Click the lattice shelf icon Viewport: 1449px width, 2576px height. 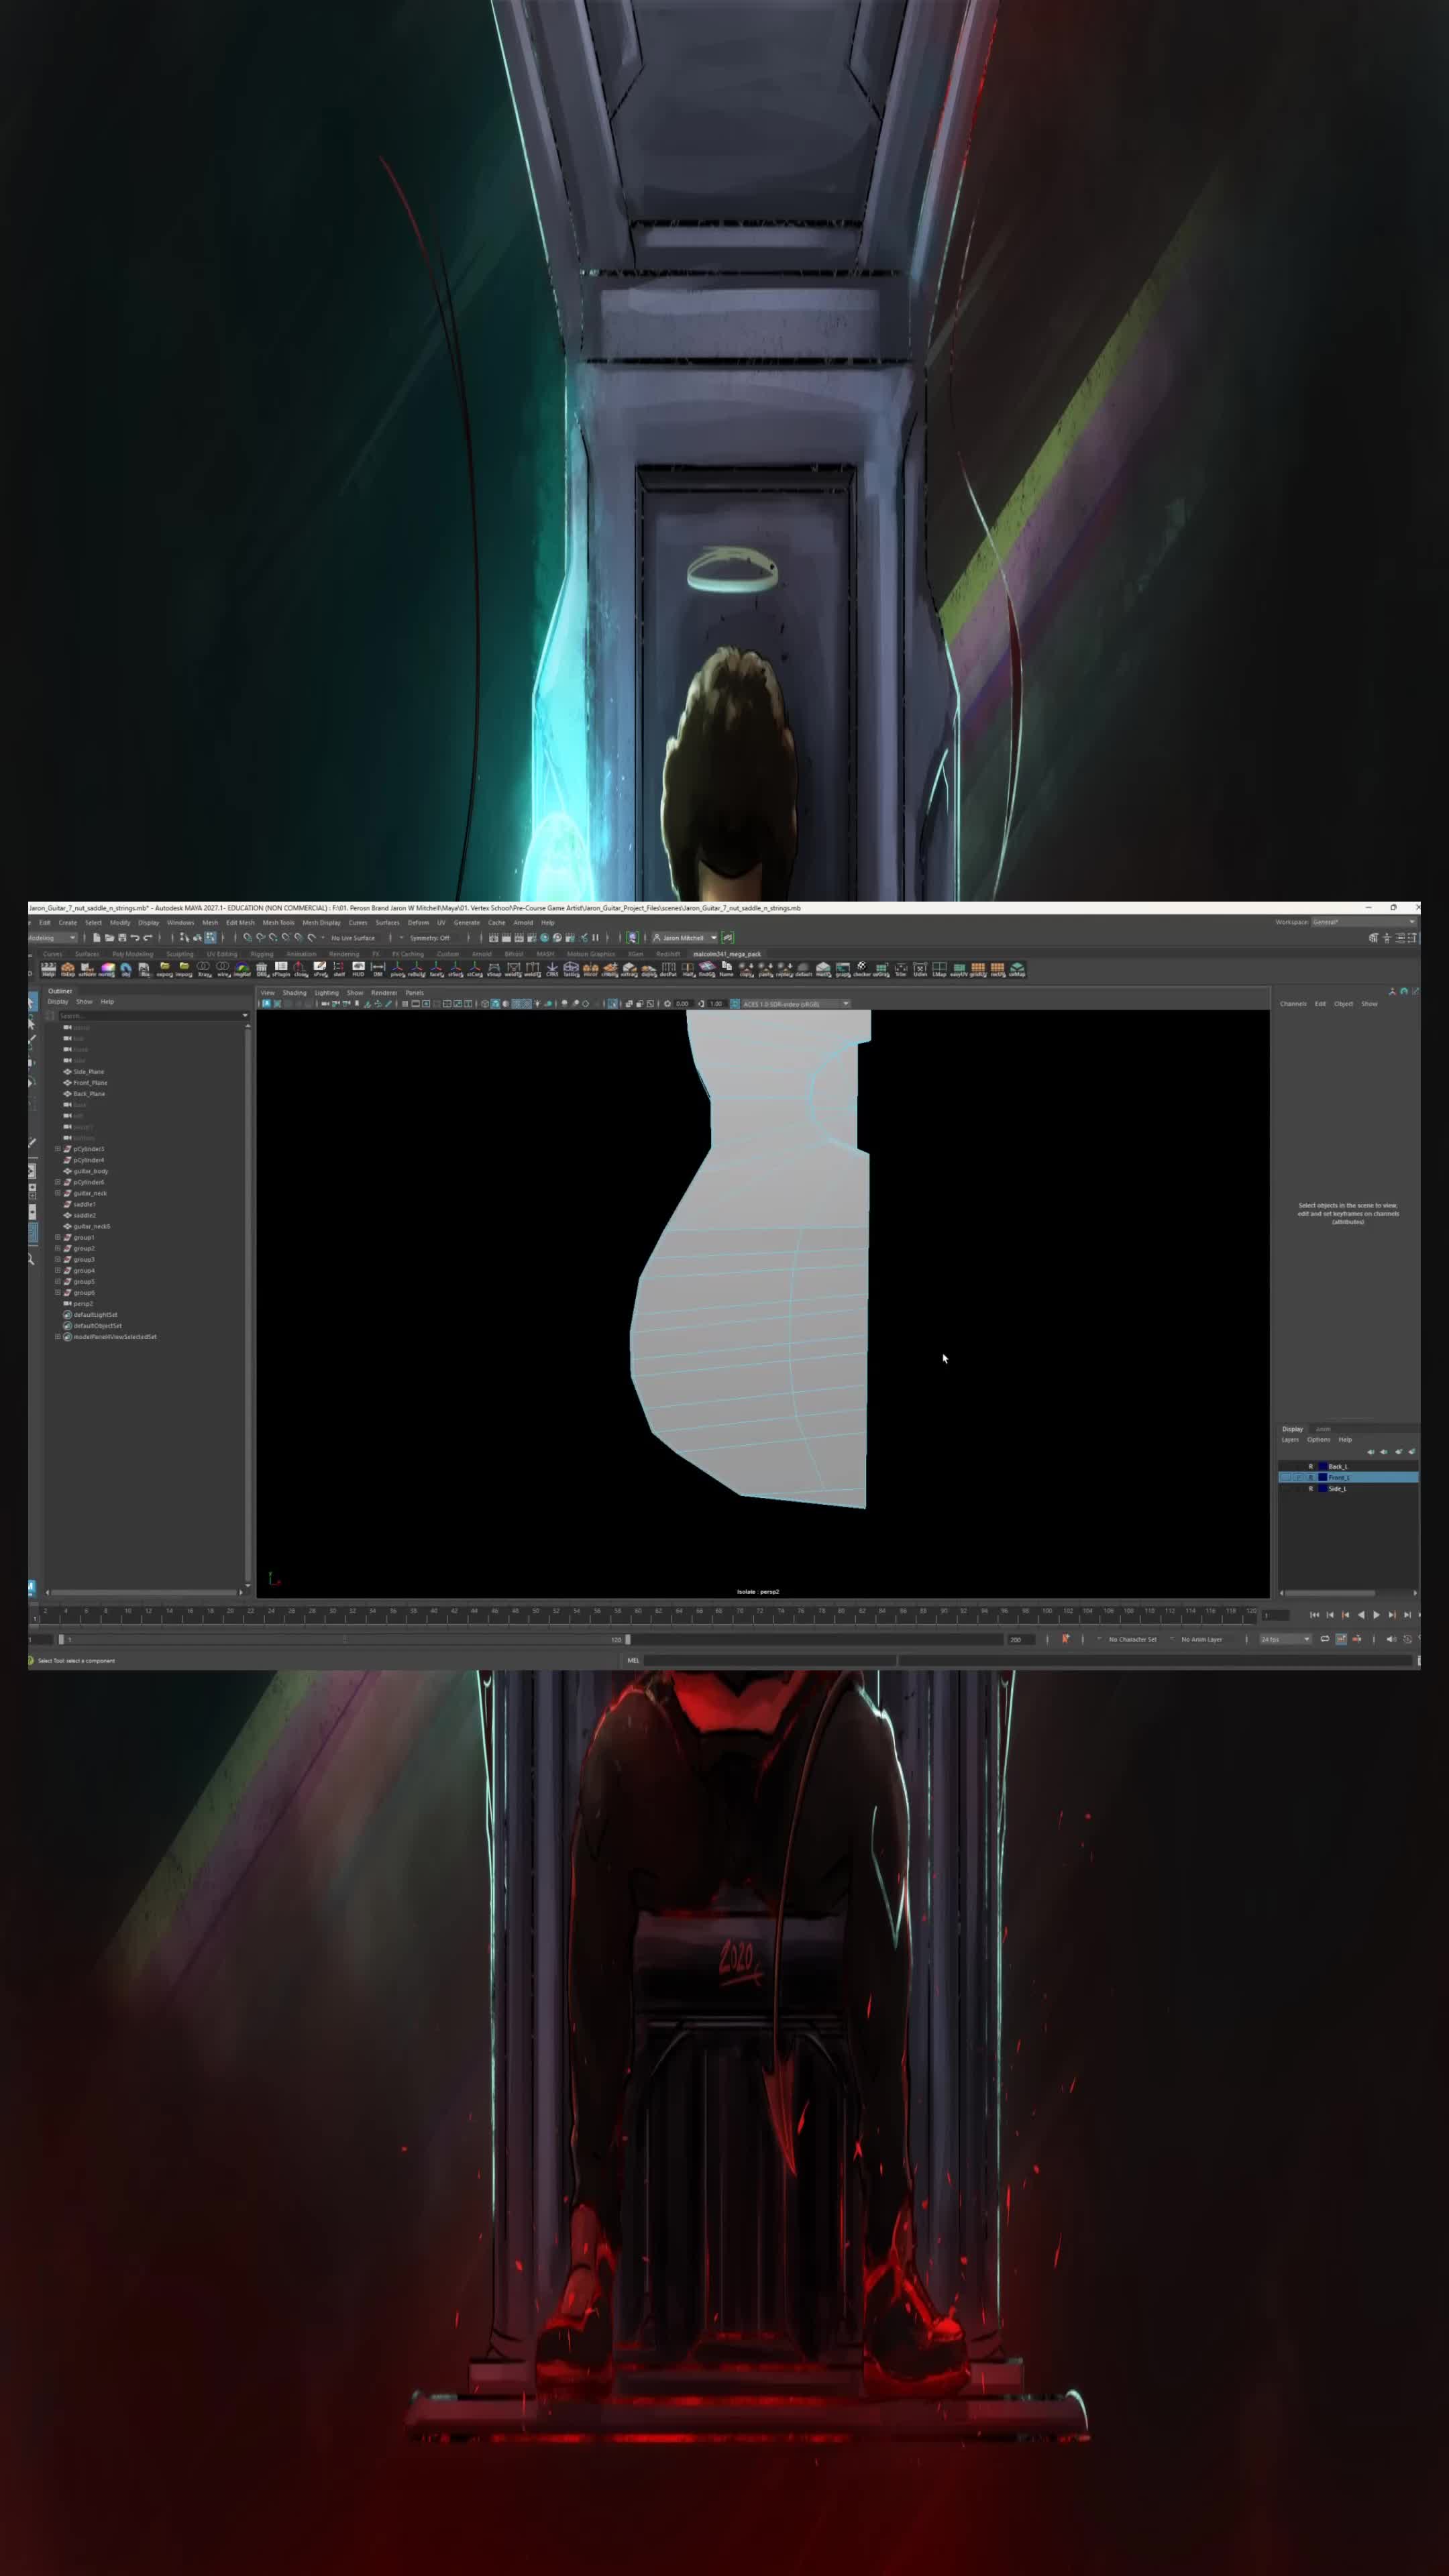(571, 968)
